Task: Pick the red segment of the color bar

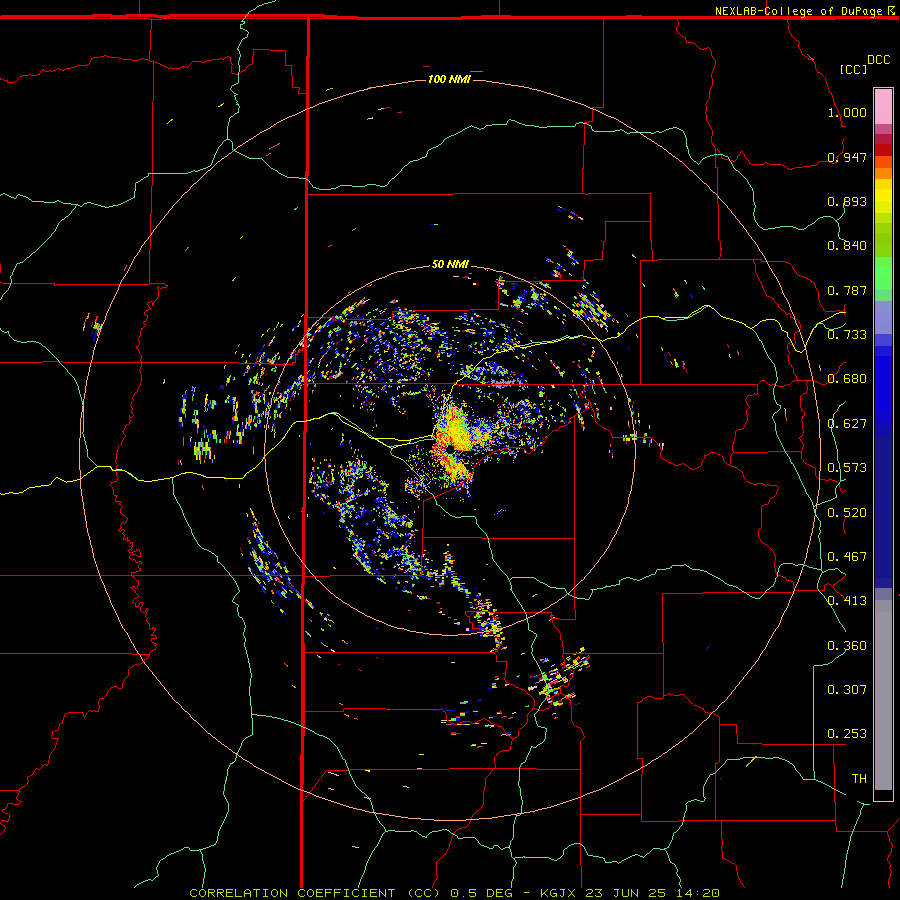Action: (883, 149)
